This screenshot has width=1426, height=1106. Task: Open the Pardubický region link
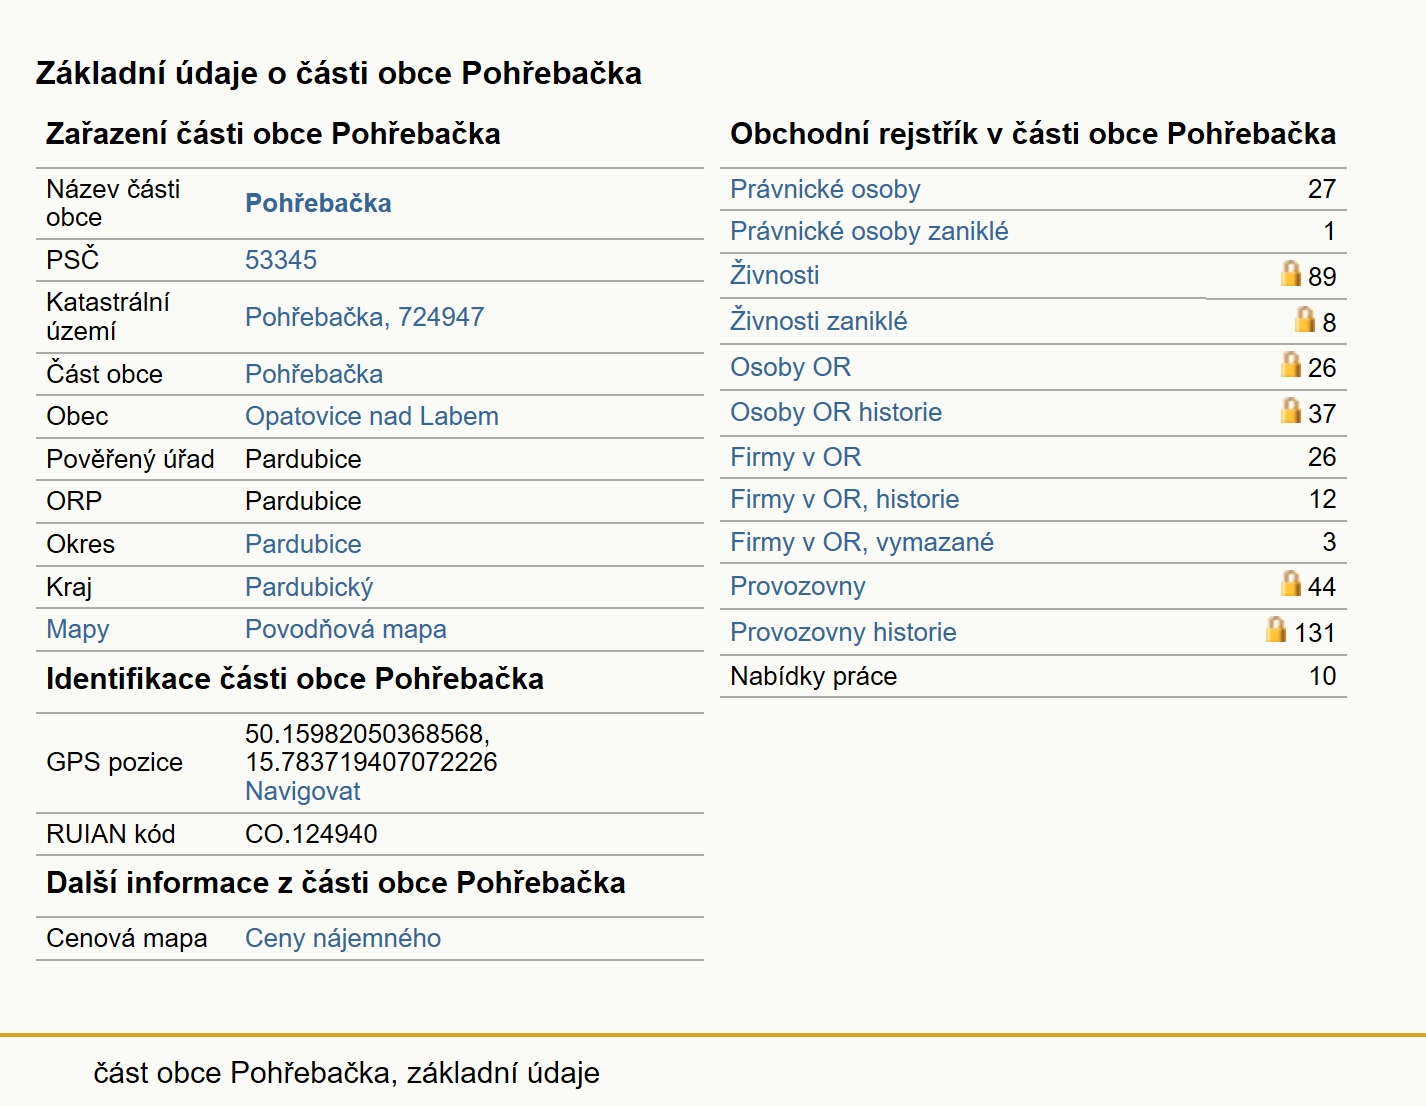309,587
